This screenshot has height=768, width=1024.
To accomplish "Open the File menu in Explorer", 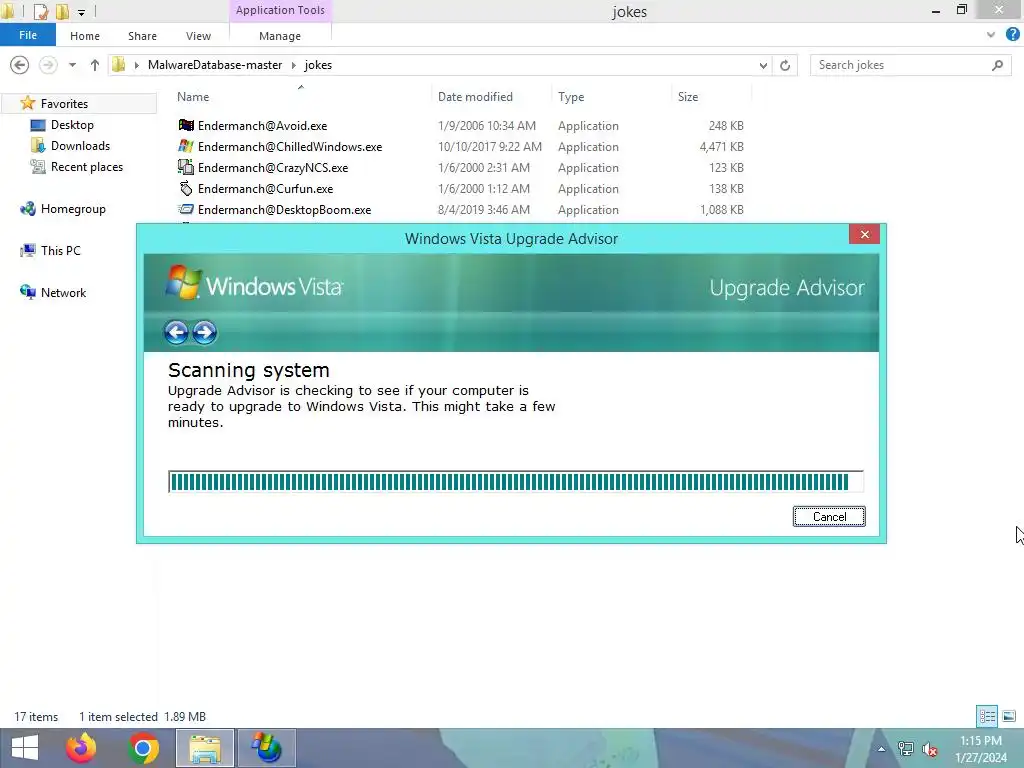I will coord(28,35).
